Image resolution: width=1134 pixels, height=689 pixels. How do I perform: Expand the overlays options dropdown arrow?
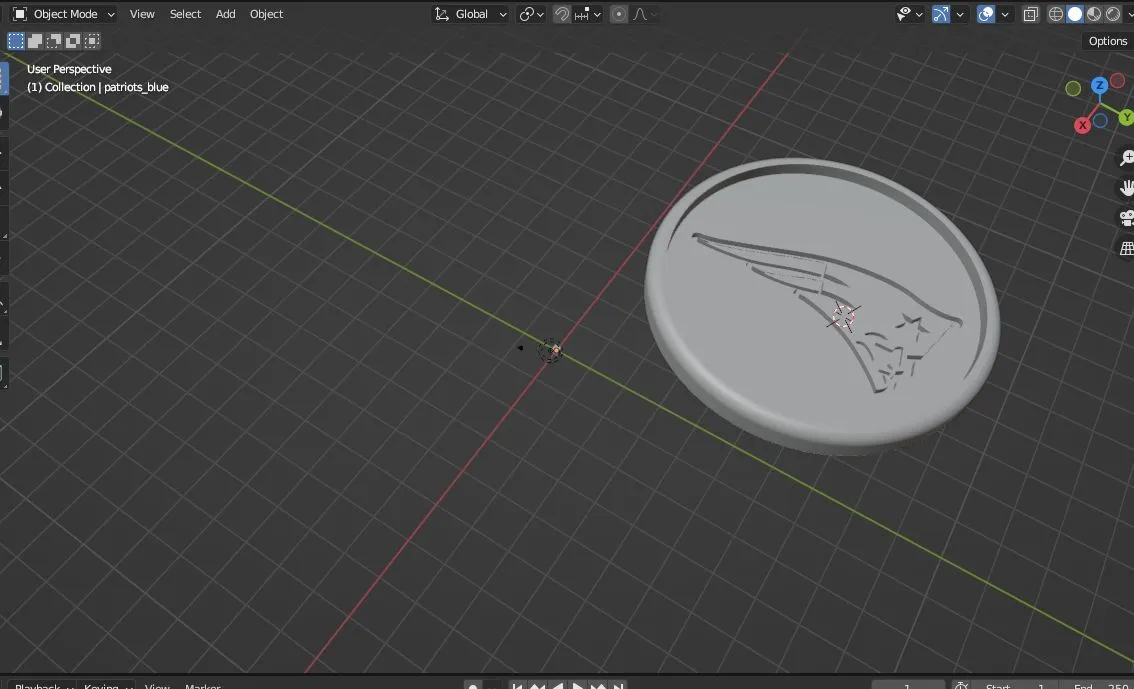1005,14
